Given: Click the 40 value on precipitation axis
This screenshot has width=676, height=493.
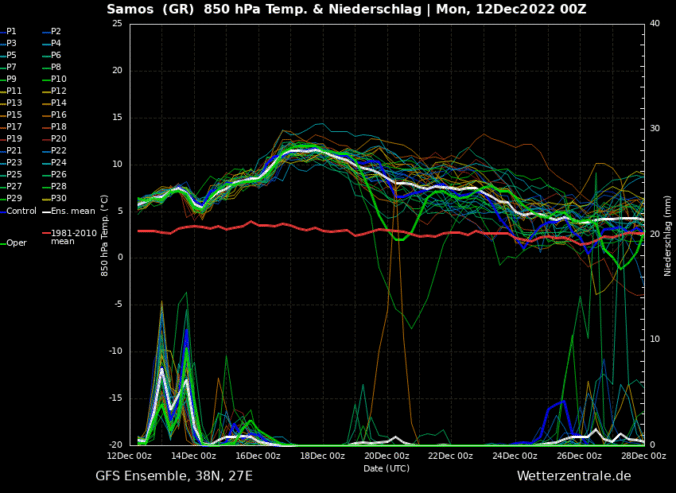Looking at the screenshot, I should click(653, 24).
